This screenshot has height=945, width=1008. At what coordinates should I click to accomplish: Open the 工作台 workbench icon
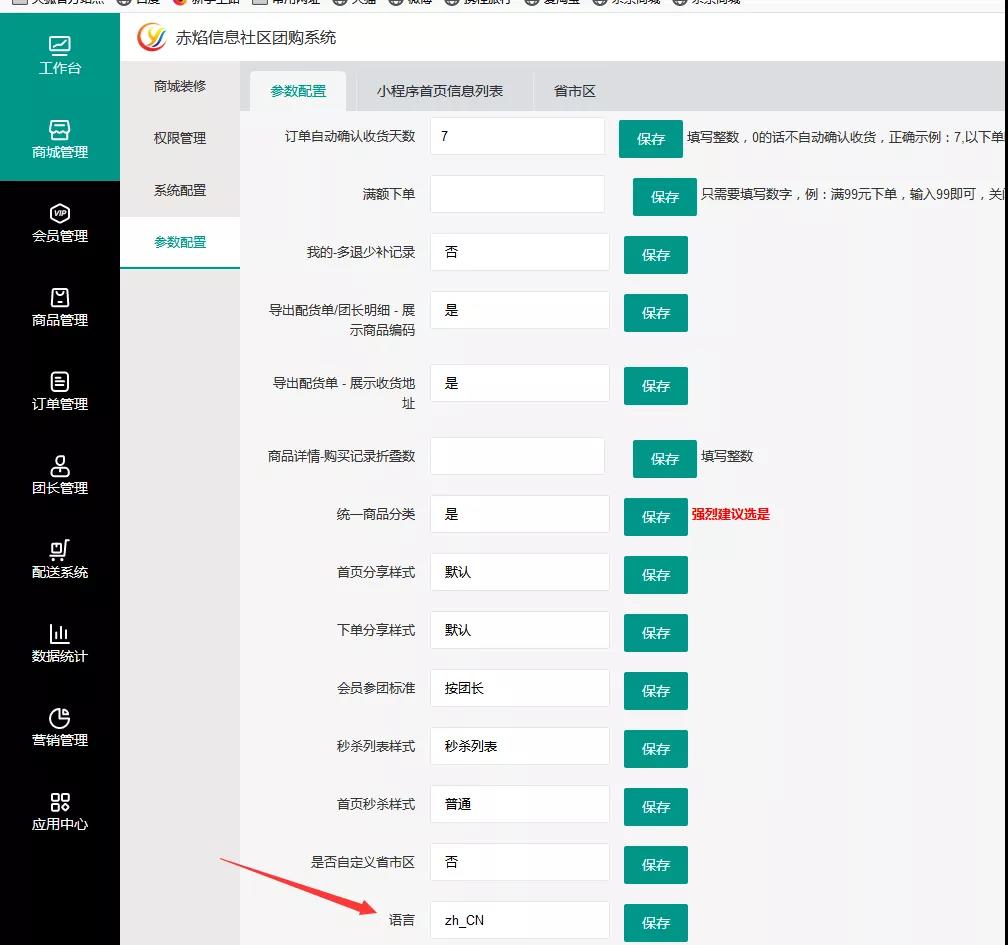pyautogui.click(x=59, y=46)
